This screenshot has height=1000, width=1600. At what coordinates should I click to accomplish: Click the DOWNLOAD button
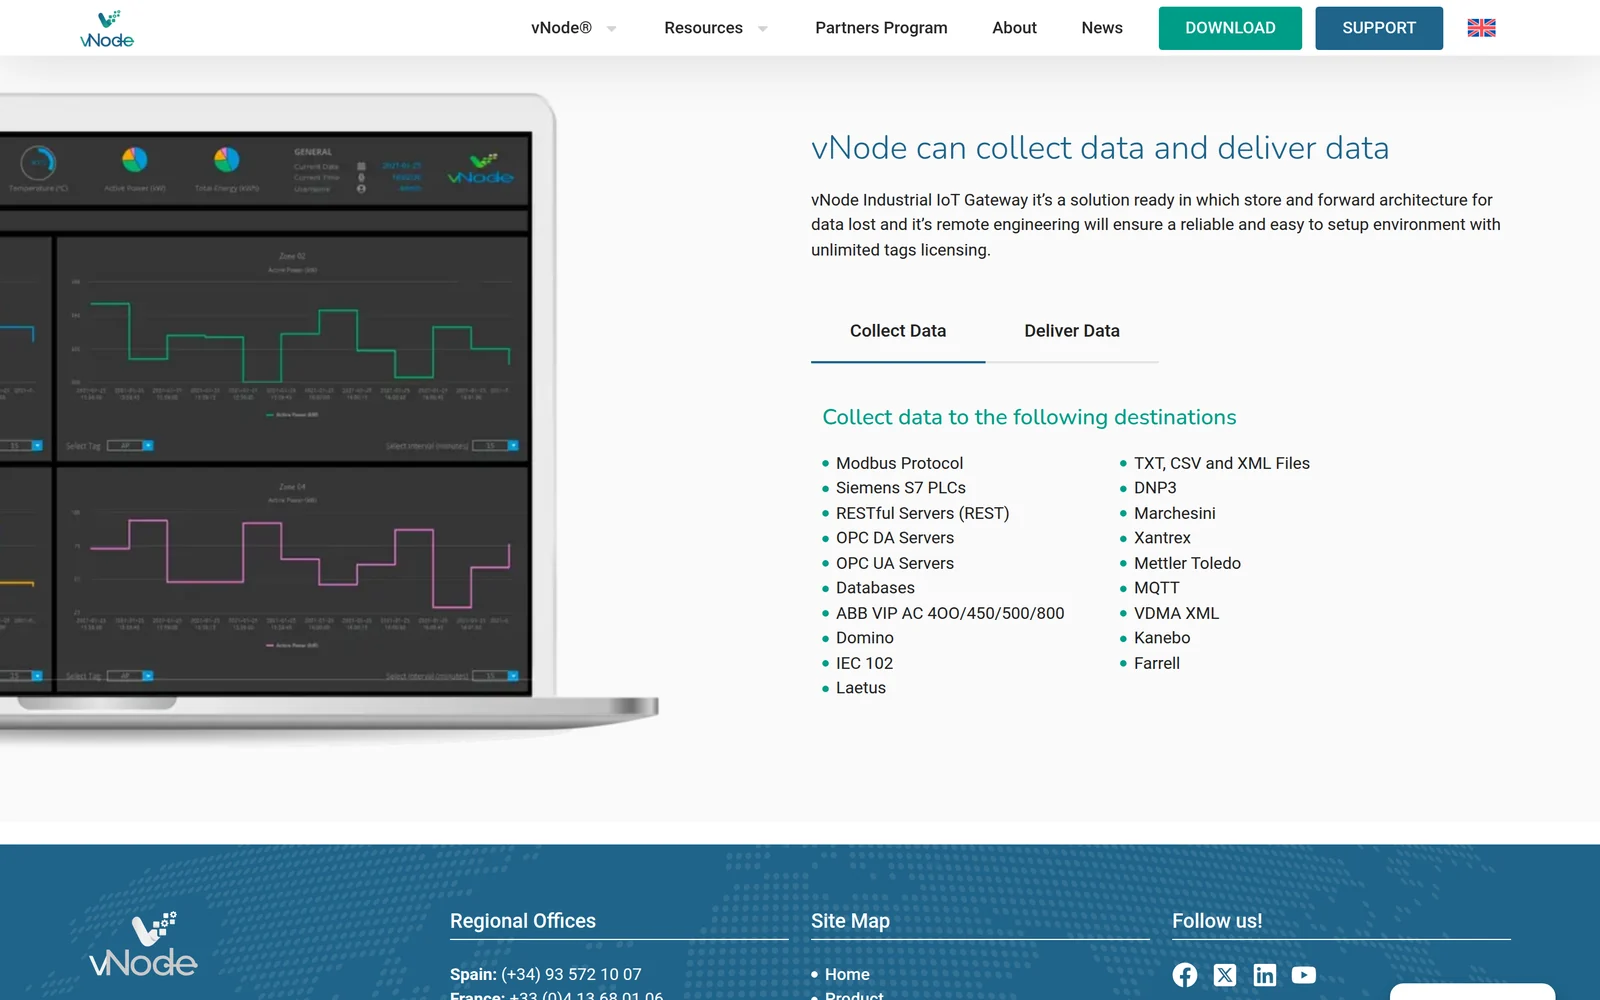[1230, 28]
